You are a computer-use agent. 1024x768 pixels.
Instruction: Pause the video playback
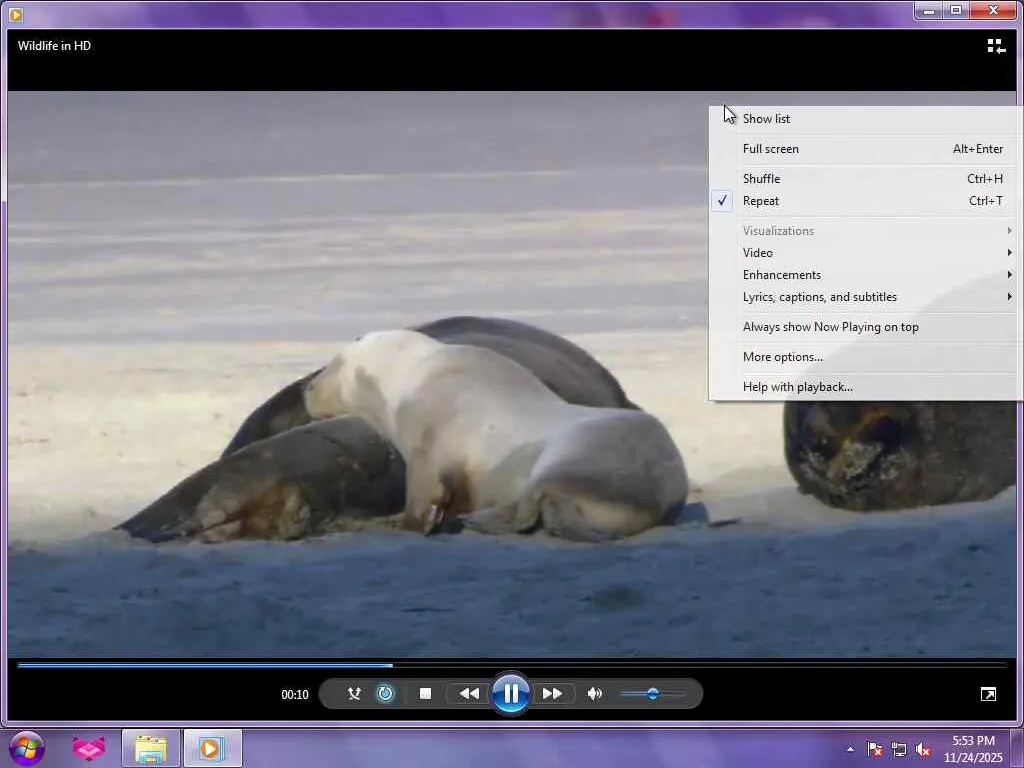510,693
